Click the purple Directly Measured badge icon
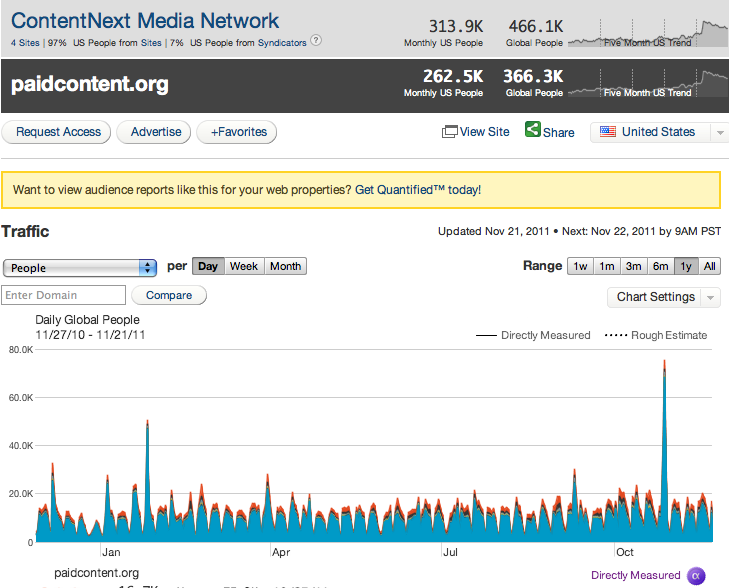This screenshot has height=588, width=729. tap(696, 575)
